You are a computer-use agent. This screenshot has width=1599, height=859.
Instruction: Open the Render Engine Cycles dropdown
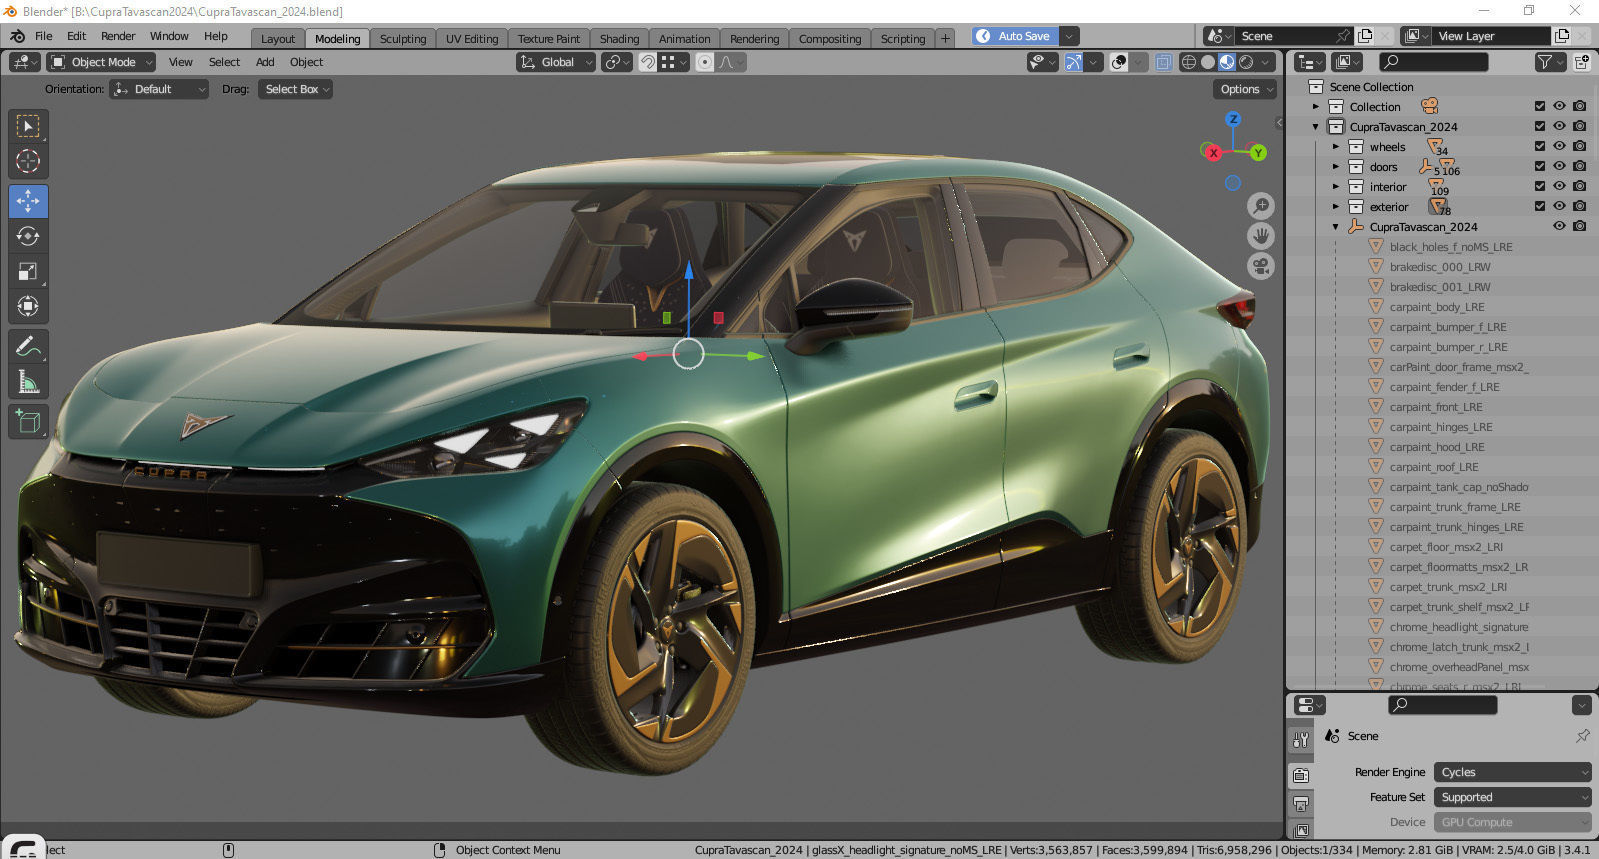pos(1512,772)
